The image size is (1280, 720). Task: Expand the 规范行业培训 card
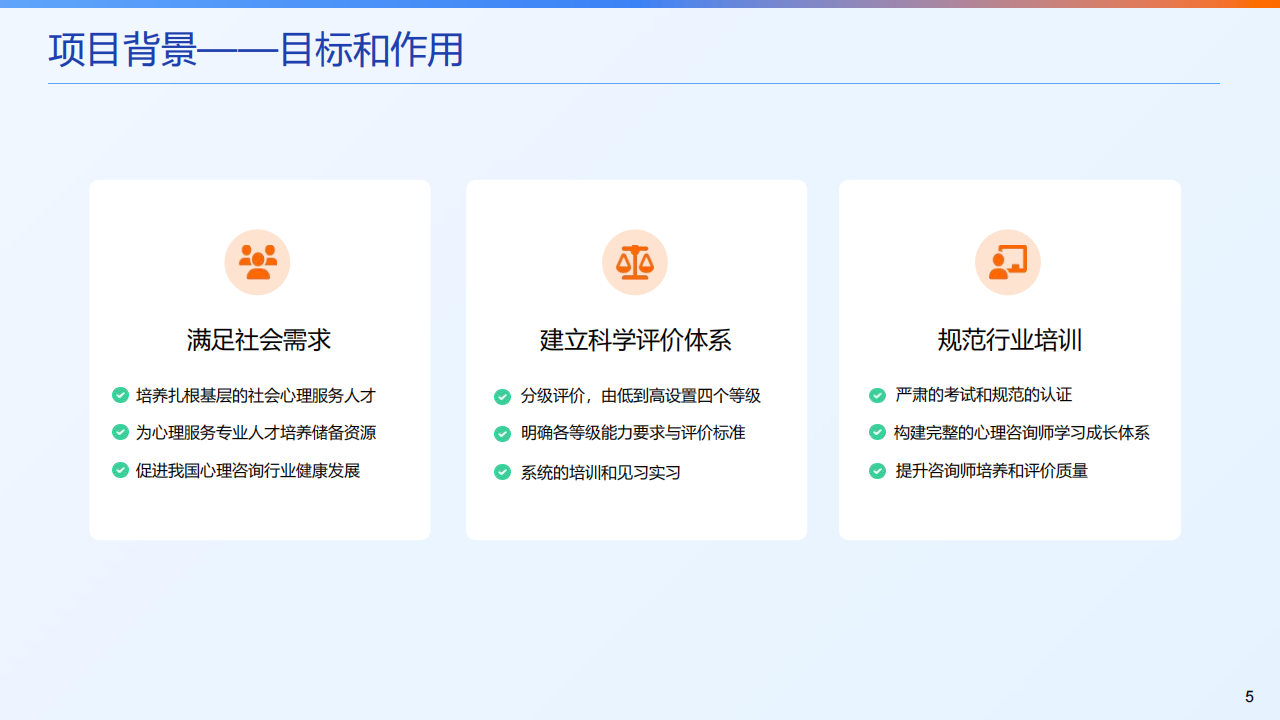pos(1009,359)
